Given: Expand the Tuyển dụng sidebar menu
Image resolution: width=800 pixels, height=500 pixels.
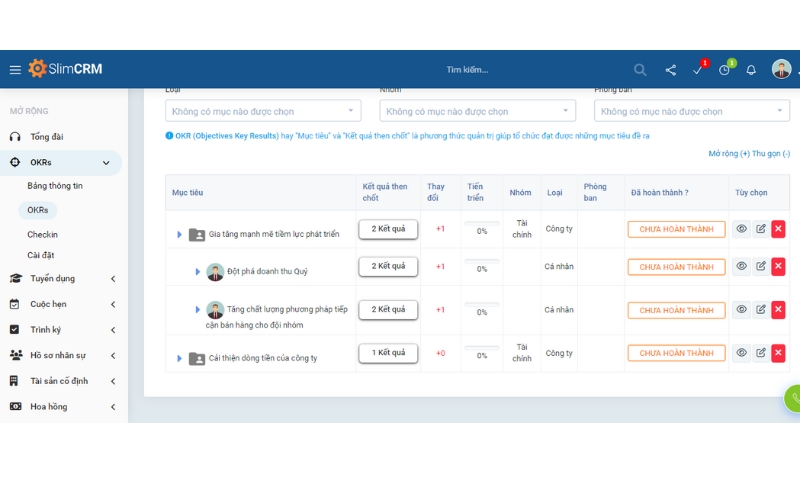Looking at the screenshot, I should (x=113, y=279).
